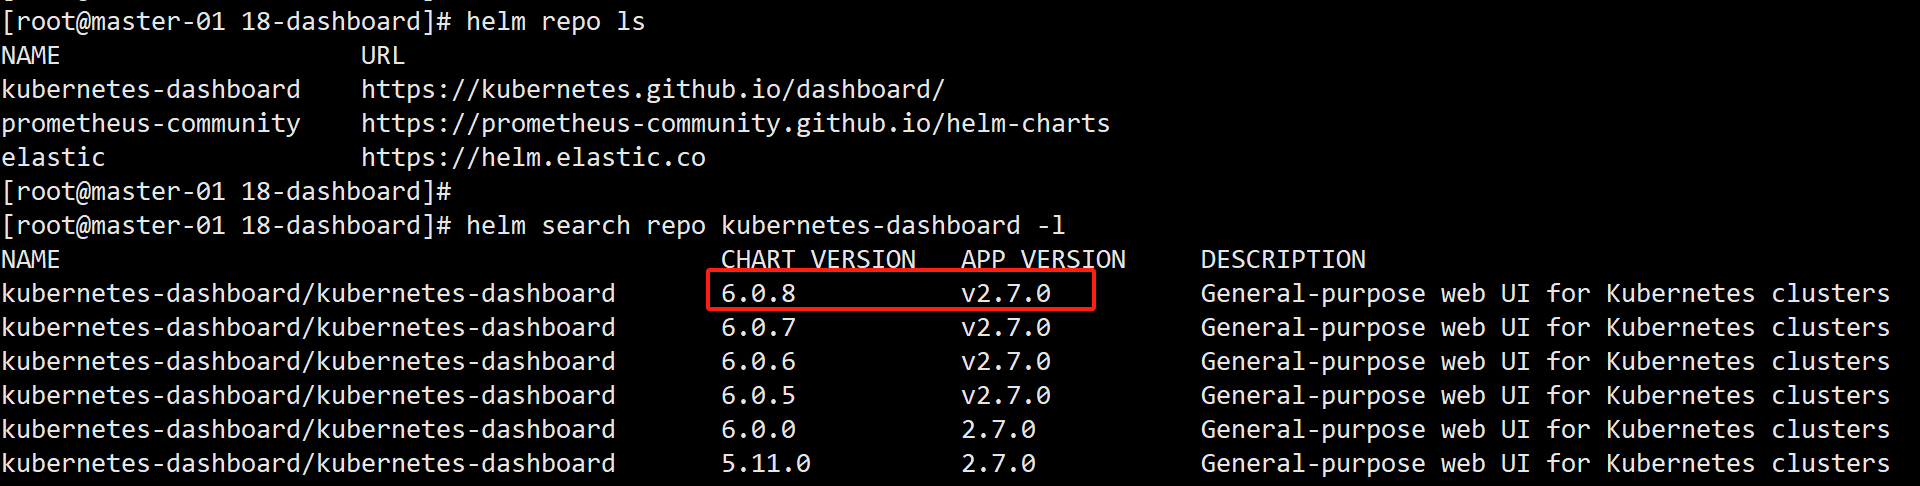This screenshot has width=1920, height=486.
Task: Select the APP VERSION column header
Action: (x=1043, y=260)
